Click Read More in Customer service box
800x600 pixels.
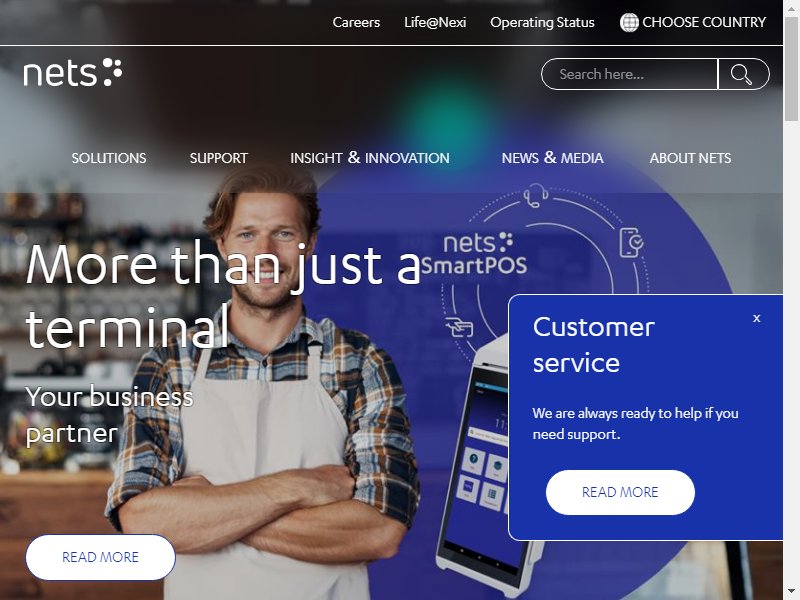click(x=620, y=492)
